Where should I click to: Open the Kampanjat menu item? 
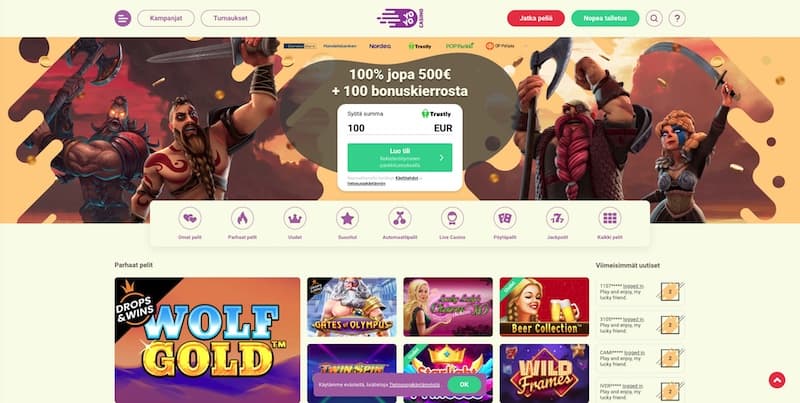pyautogui.click(x=166, y=18)
